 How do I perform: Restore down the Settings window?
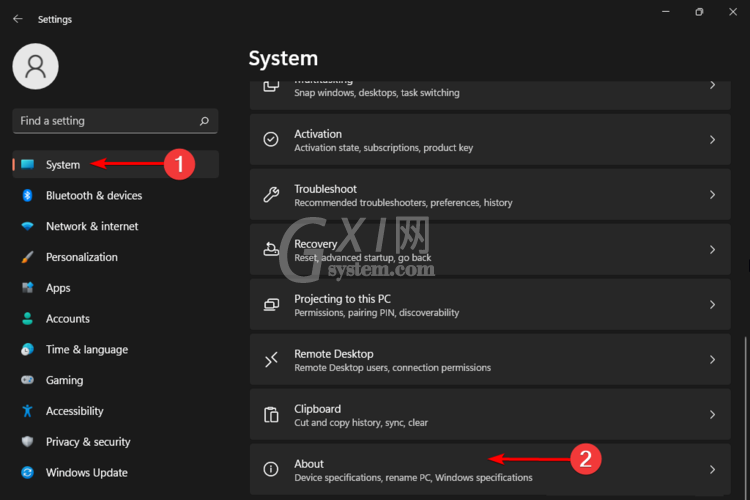point(699,11)
